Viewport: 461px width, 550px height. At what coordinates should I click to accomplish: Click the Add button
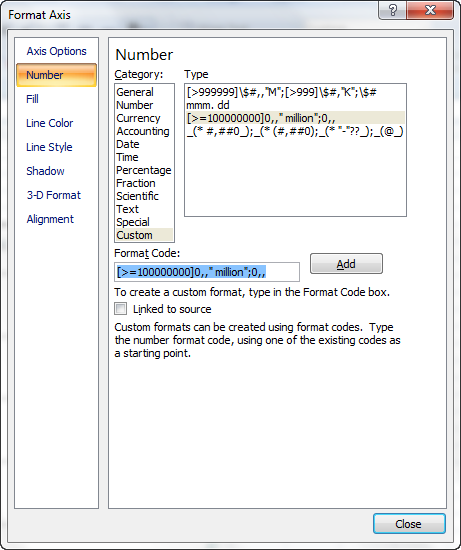346,264
